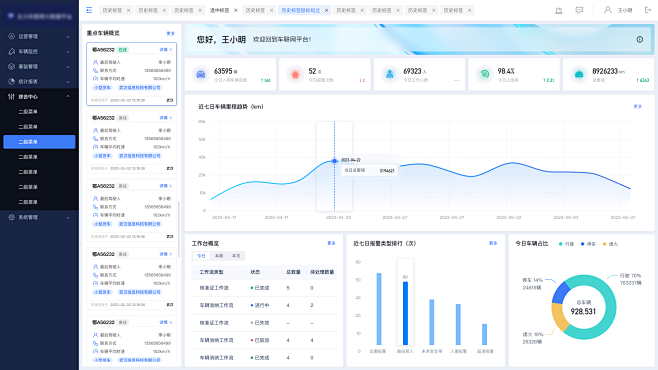The image size is (658, 370).
Task: Click the red alarm icon on 52 card
Action: pyautogui.click(x=295, y=74)
